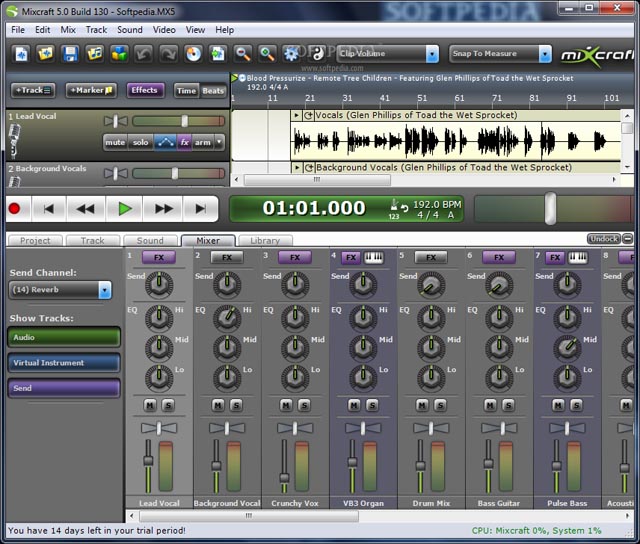This screenshot has width=640, height=544.
Task: Arm the Lead Vocal track for recording
Action: coord(203,142)
